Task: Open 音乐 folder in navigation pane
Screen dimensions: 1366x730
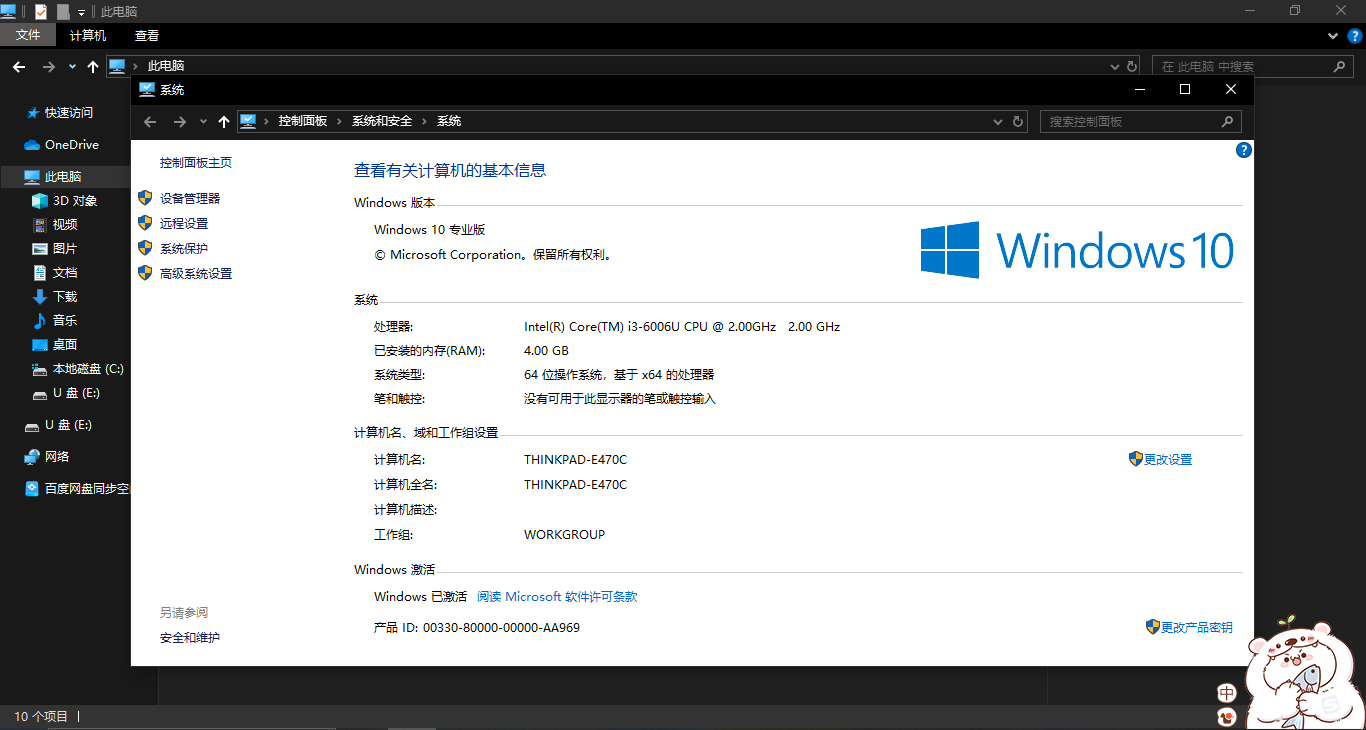Action: pos(55,321)
